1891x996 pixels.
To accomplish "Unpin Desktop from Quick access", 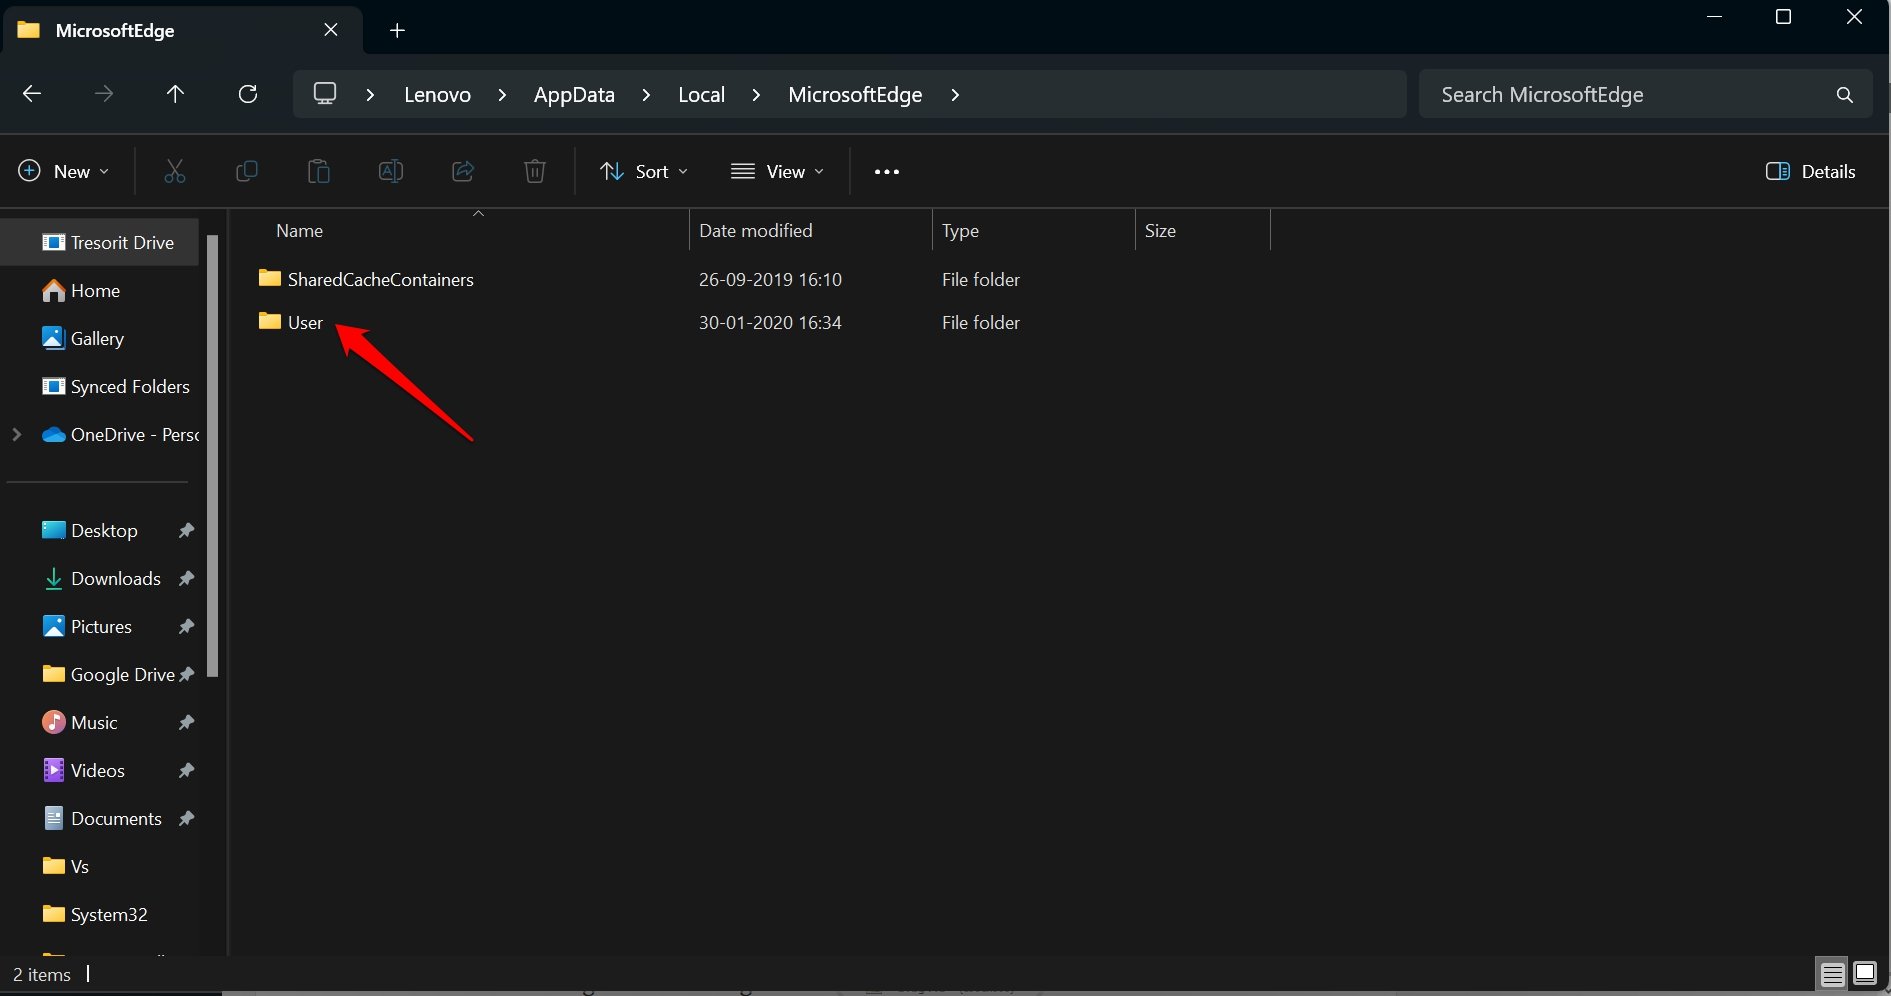I will pos(186,531).
